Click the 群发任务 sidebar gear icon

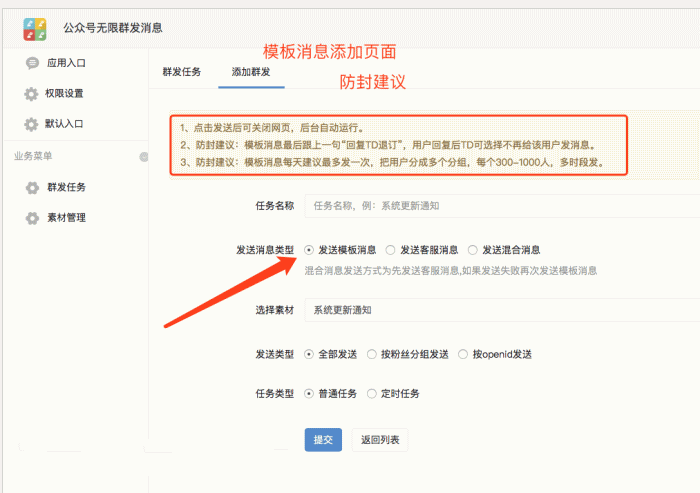tap(32, 187)
